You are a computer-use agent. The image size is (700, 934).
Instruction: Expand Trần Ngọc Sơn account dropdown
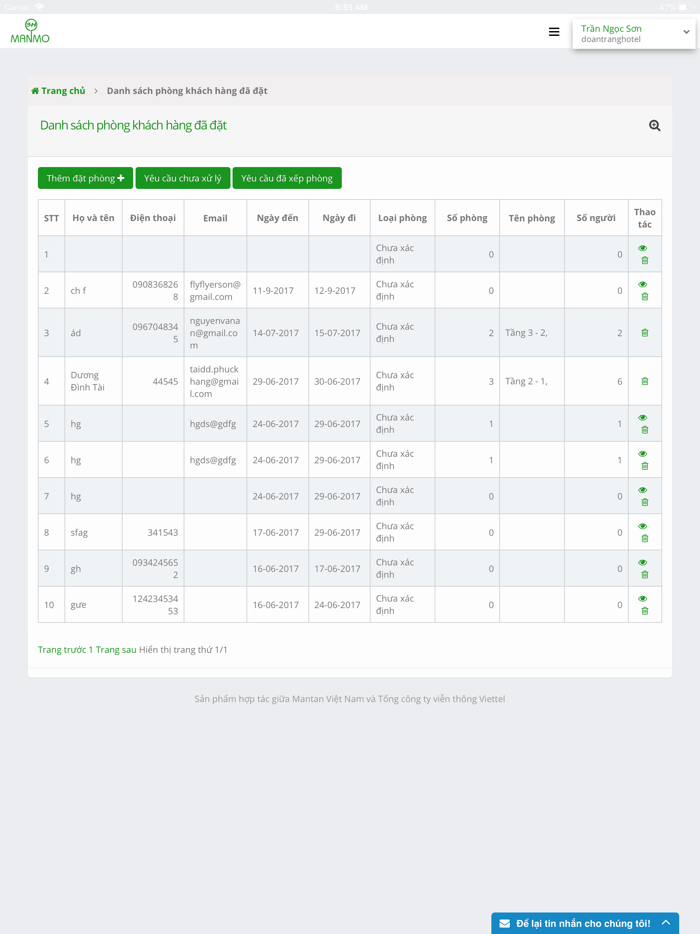(x=686, y=32)
